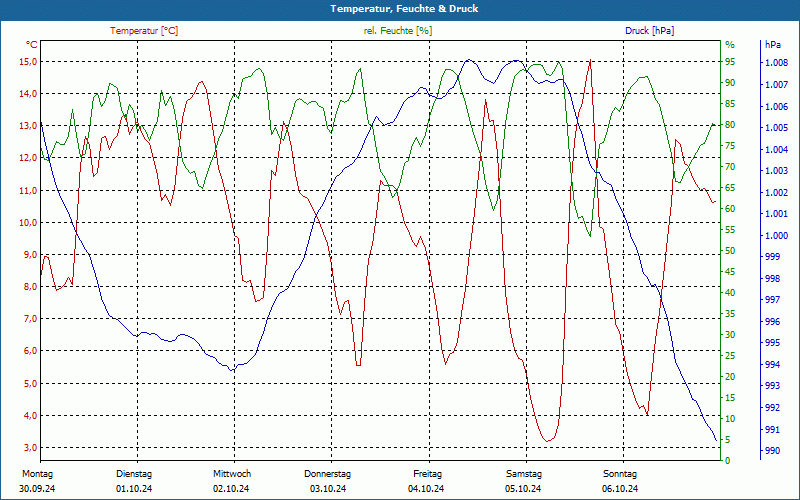The width and height of the screenshot is (800, 500).
Task: Click the date '01.10.24'
Action: coord(134,489)
